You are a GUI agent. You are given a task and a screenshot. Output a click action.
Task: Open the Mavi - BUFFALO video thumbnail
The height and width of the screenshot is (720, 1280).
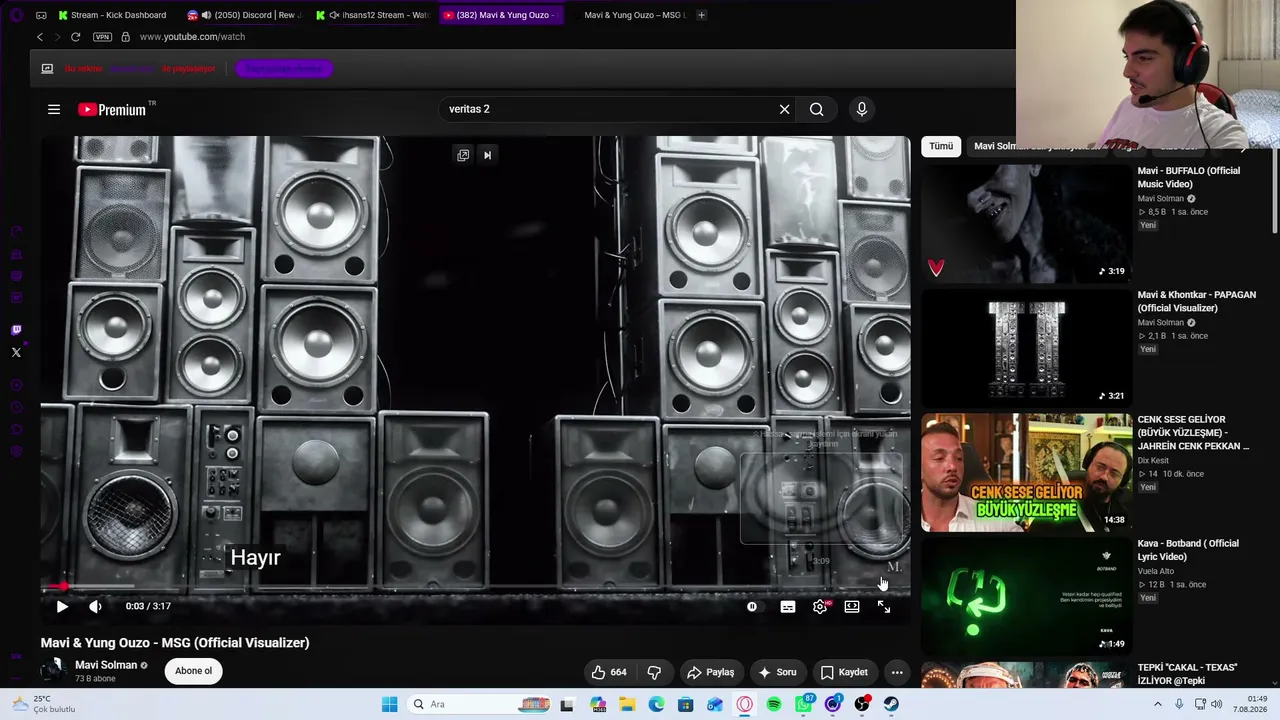[x=1026, y=223]
